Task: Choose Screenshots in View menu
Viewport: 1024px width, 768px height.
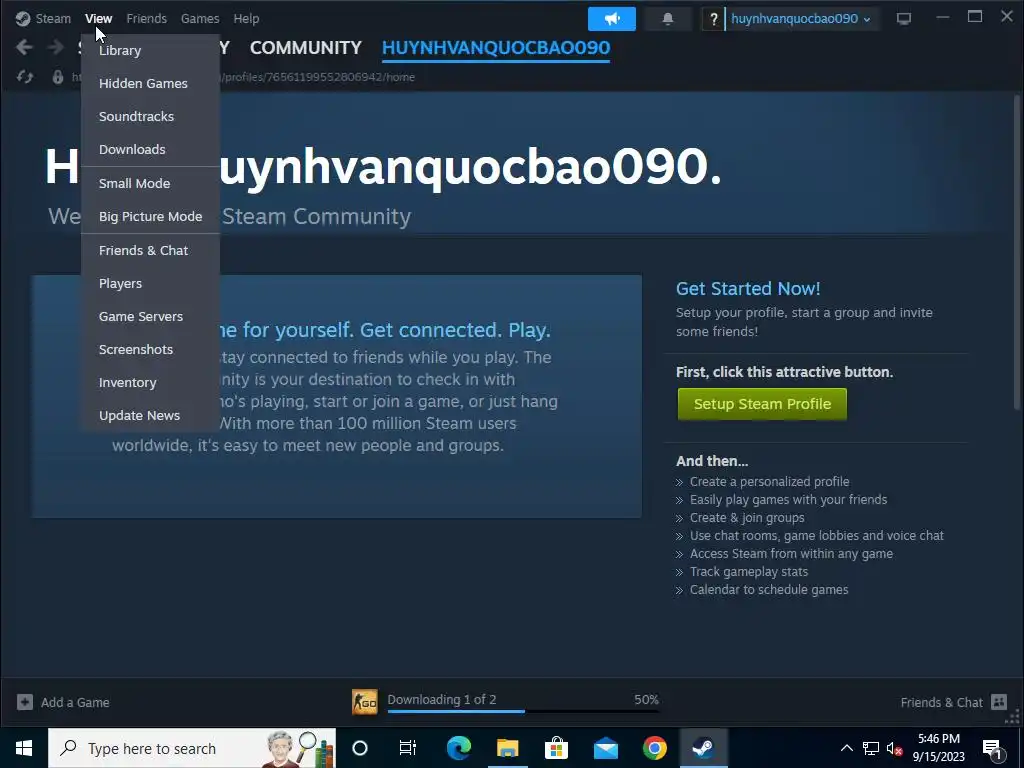Action: pos(150,349)
